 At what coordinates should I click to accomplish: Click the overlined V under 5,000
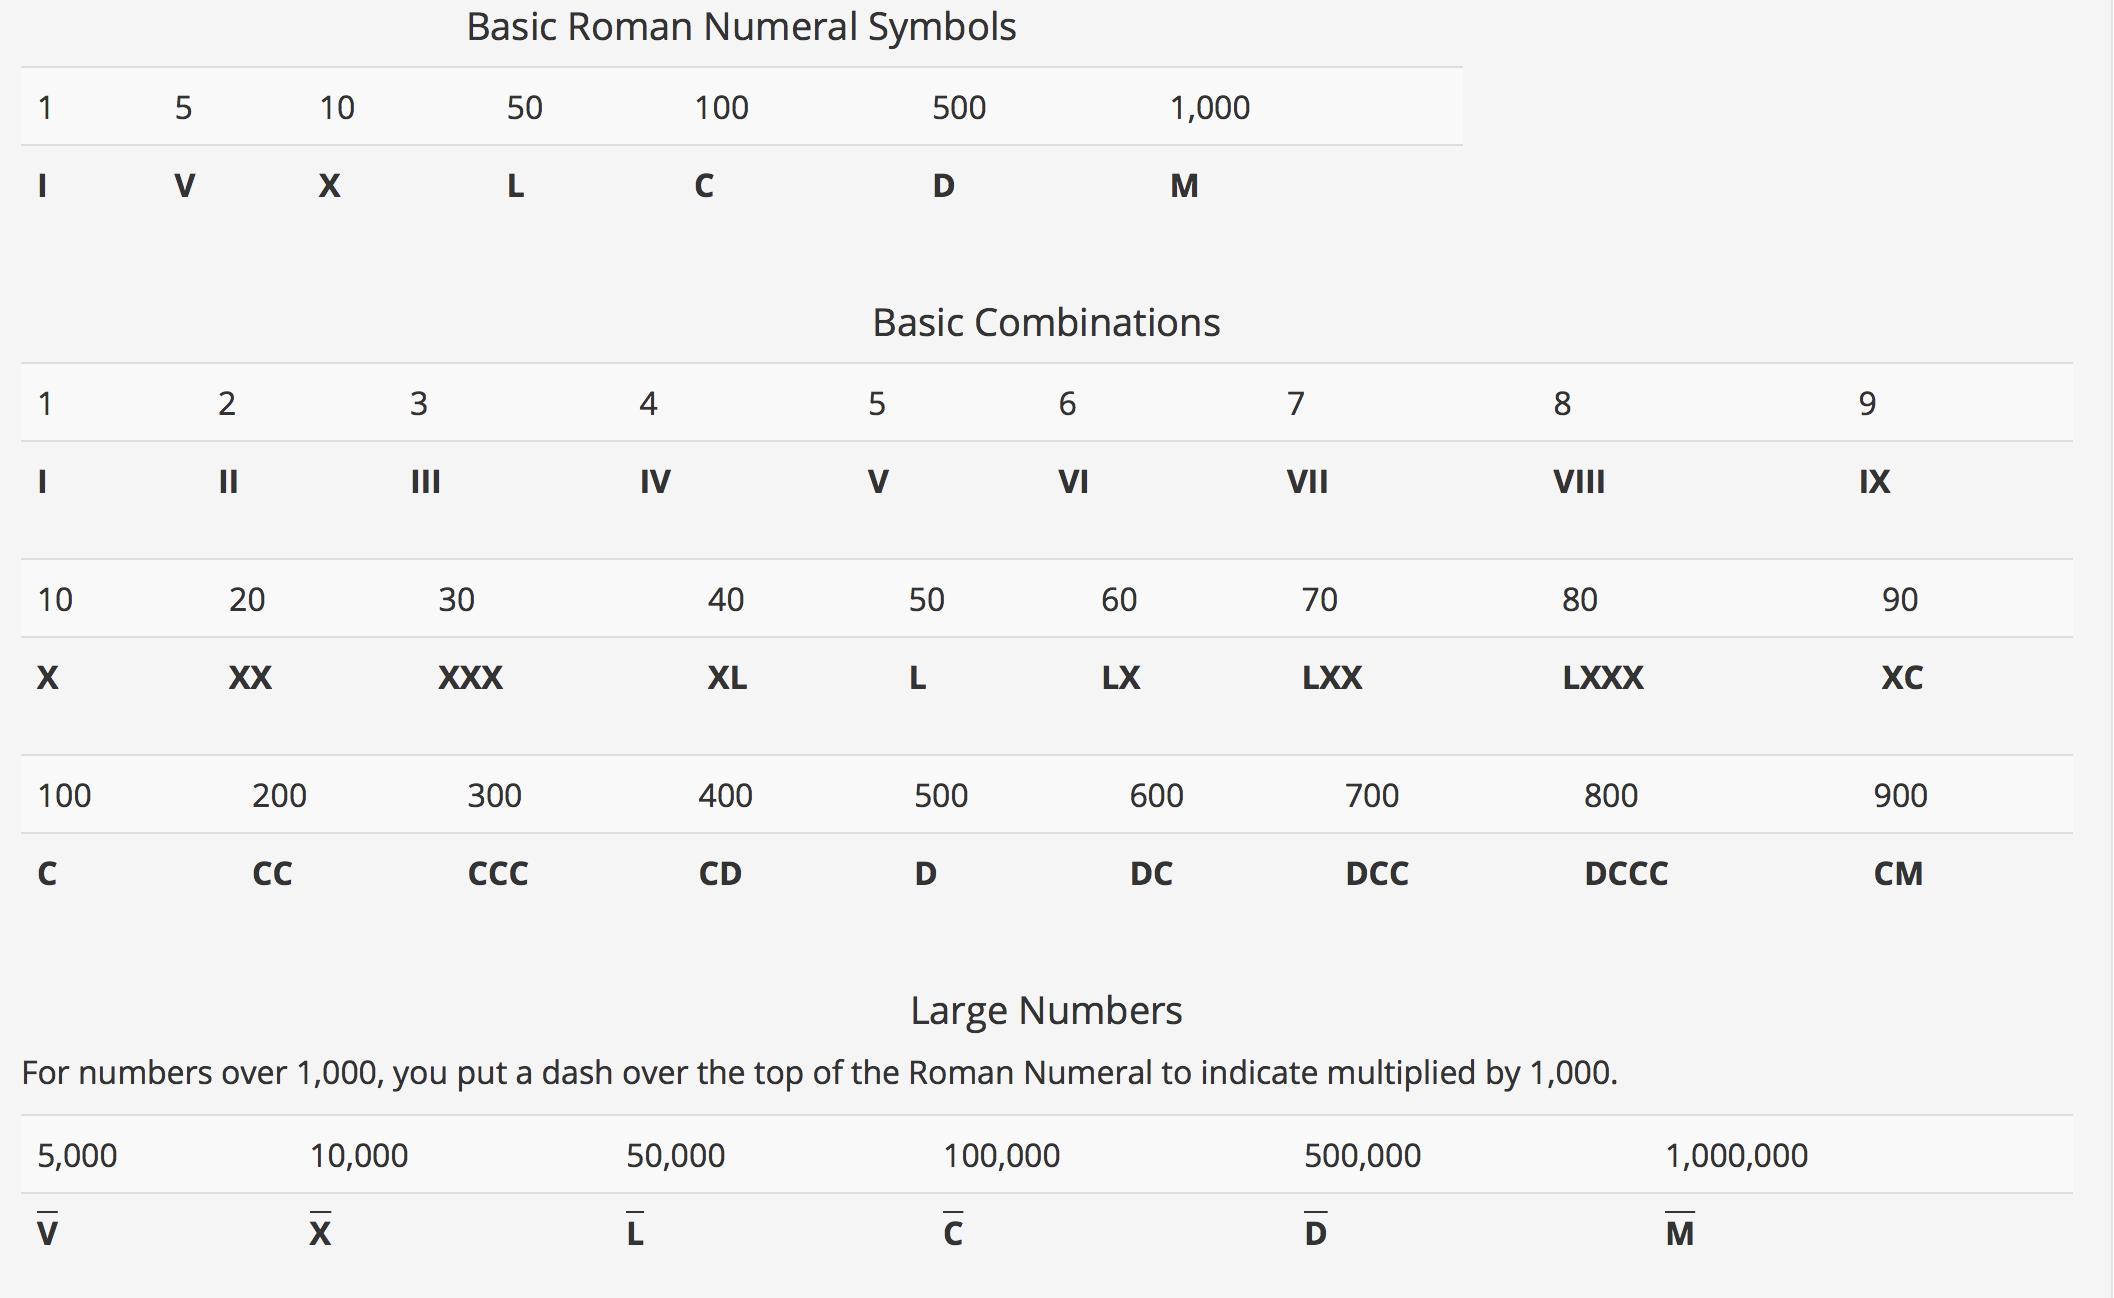[x=47, y=1233]
